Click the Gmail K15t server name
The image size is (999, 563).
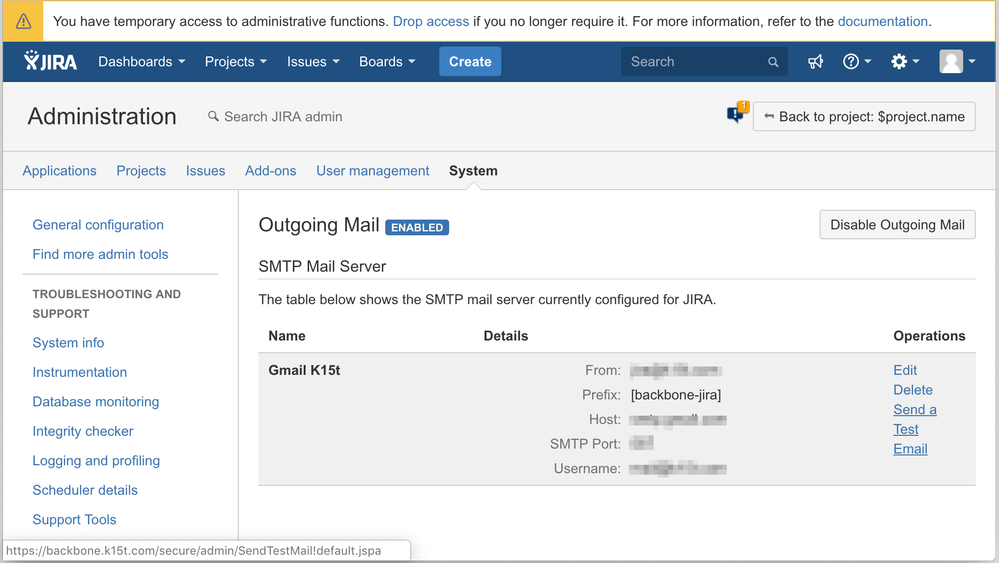point(304,370)
